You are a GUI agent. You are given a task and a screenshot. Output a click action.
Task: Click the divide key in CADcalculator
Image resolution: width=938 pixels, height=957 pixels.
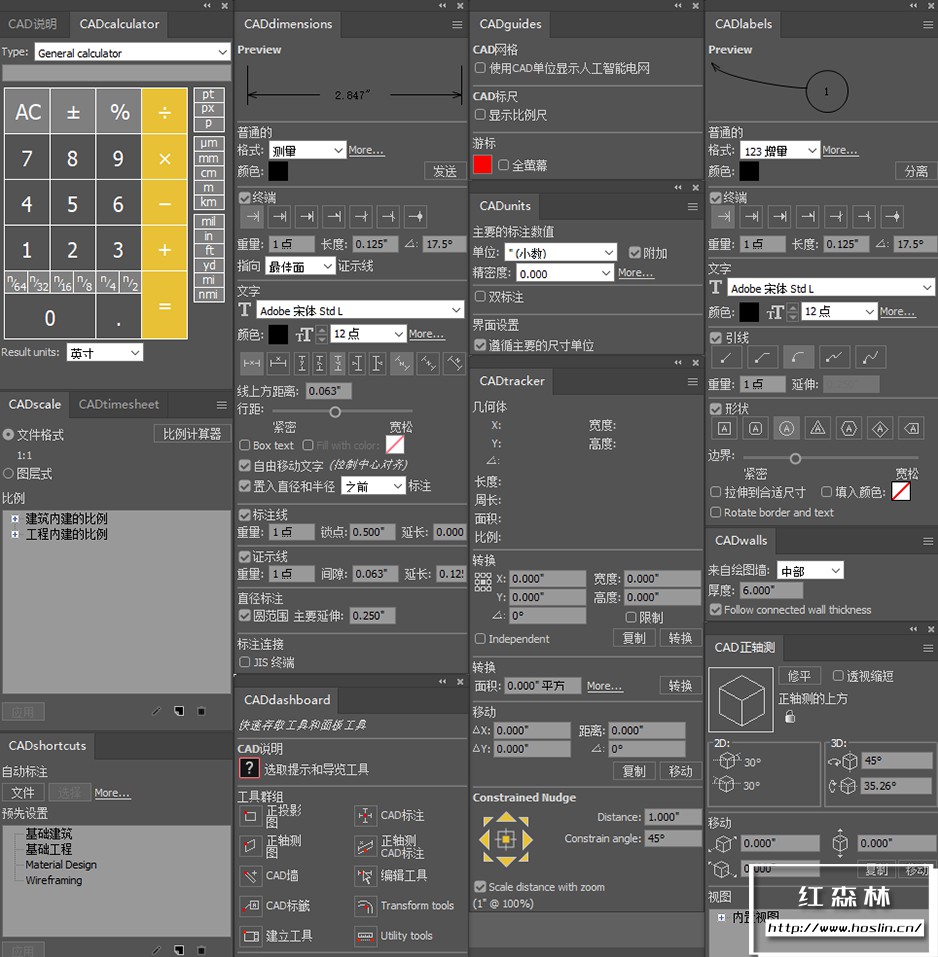tap(164, 111)
